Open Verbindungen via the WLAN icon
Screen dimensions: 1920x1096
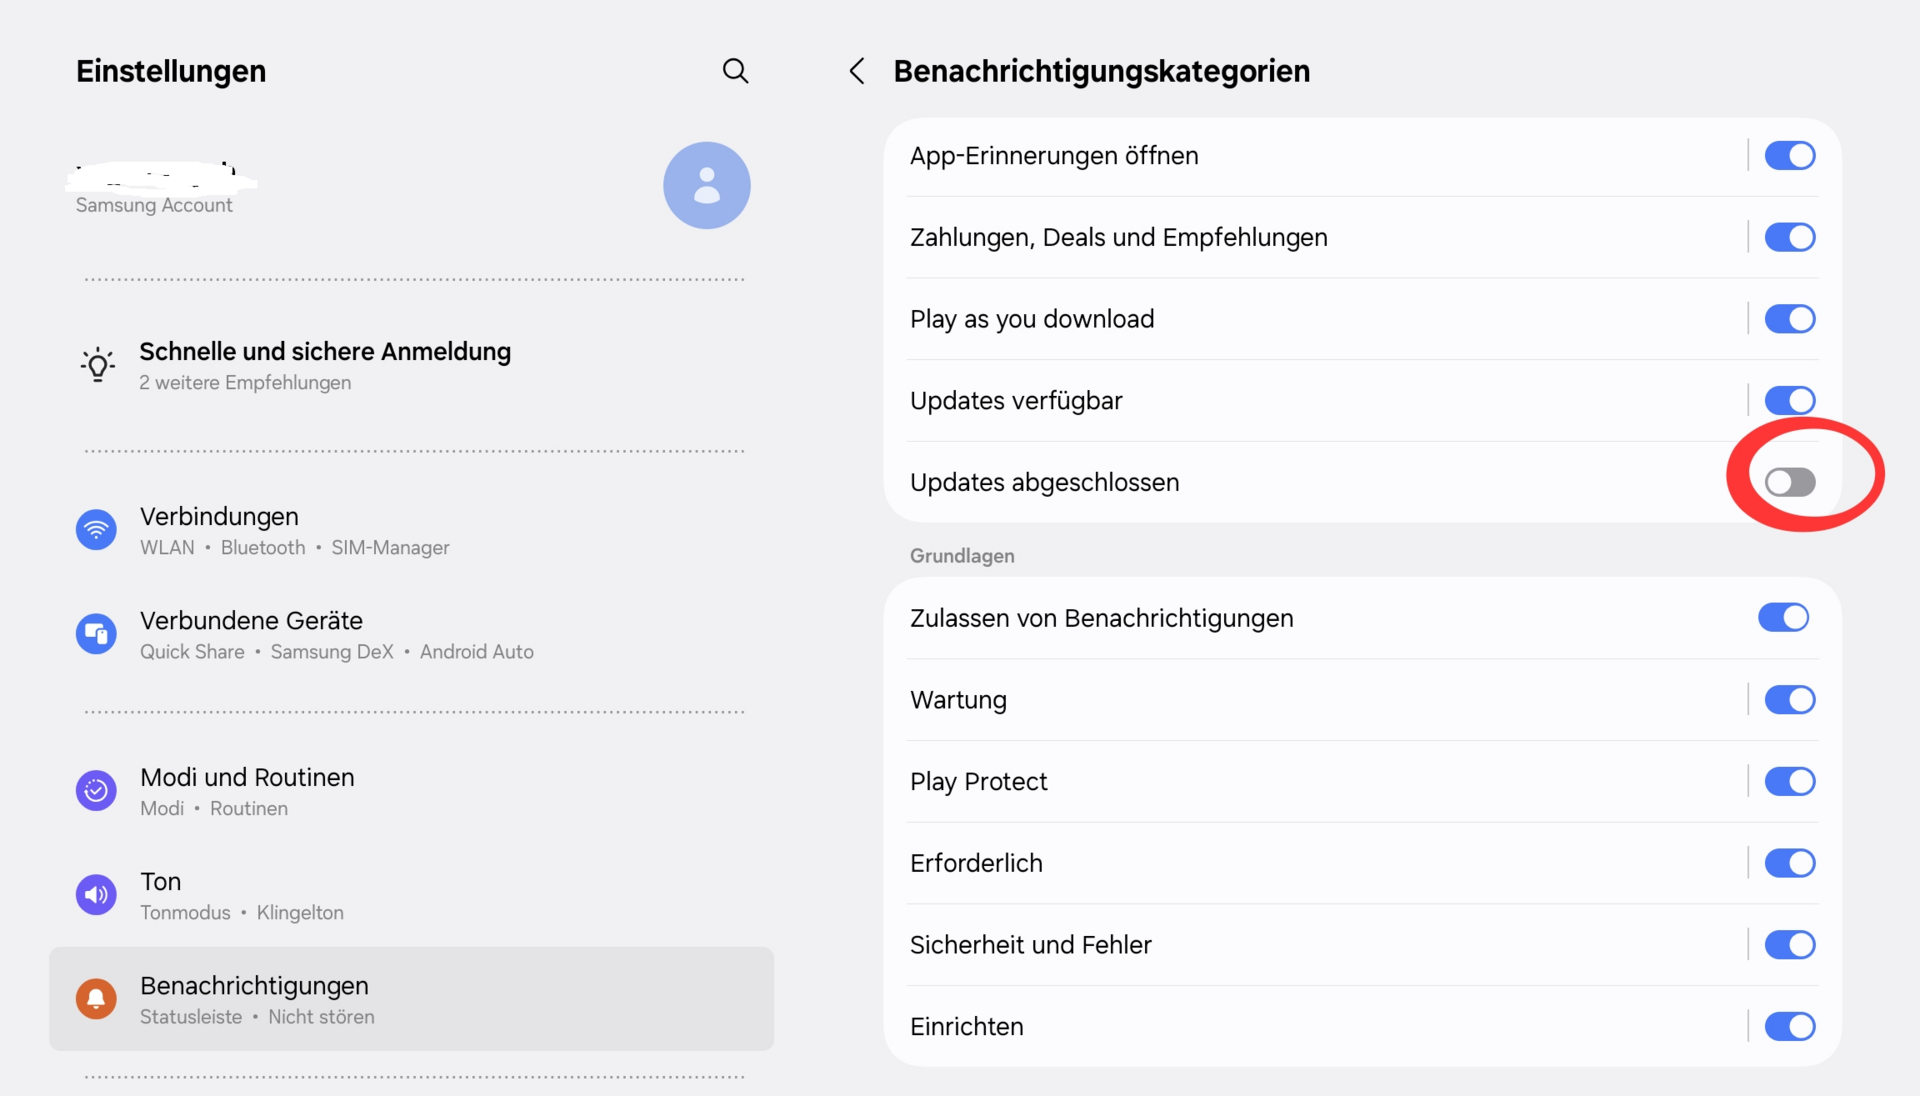pyautogui.click(x=96, y=530)
